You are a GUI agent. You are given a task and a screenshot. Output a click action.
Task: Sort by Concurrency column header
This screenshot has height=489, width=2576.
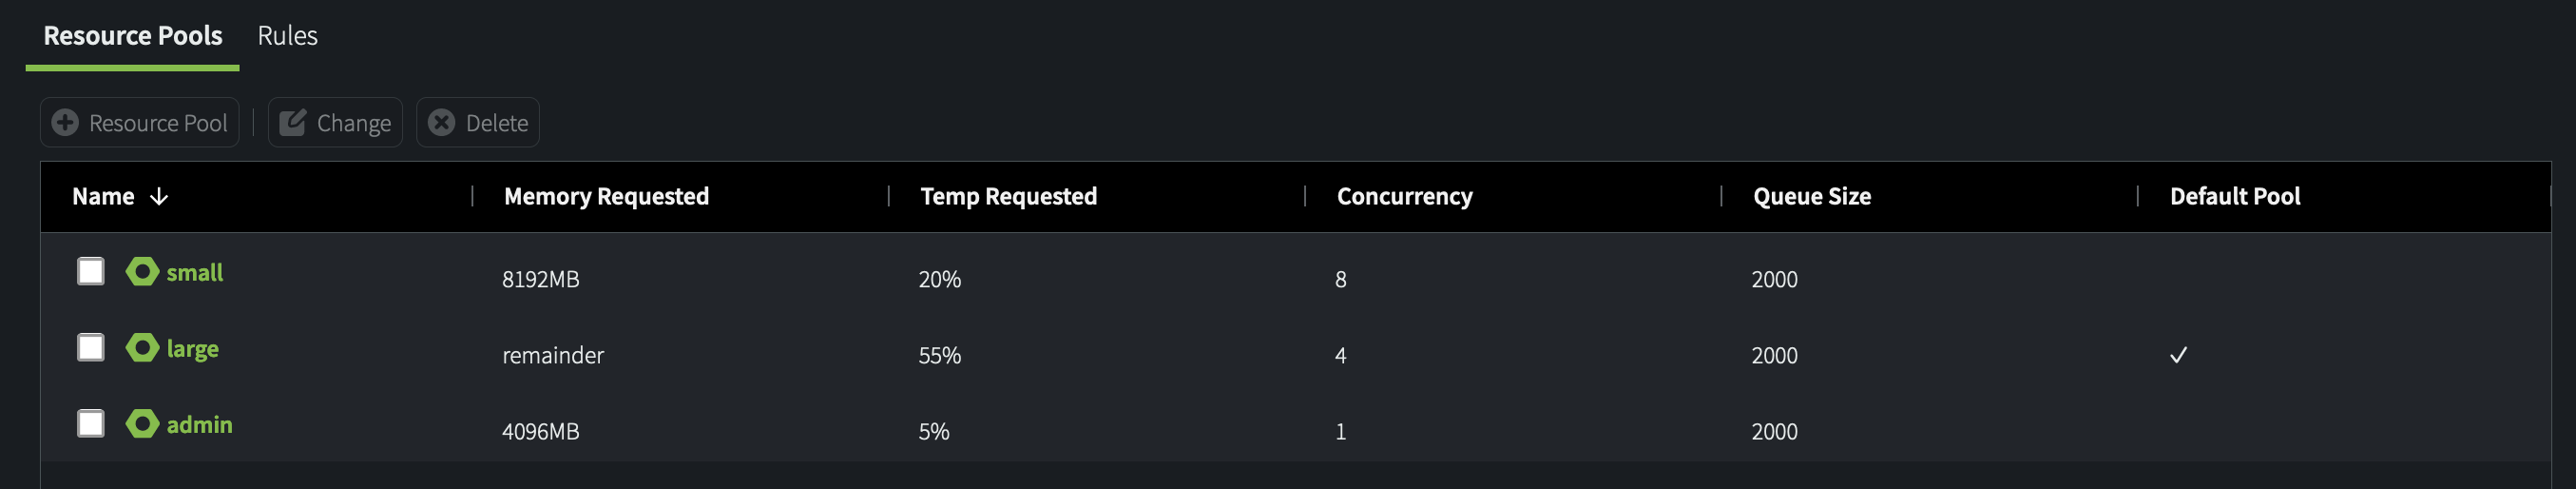(1404, 197)
